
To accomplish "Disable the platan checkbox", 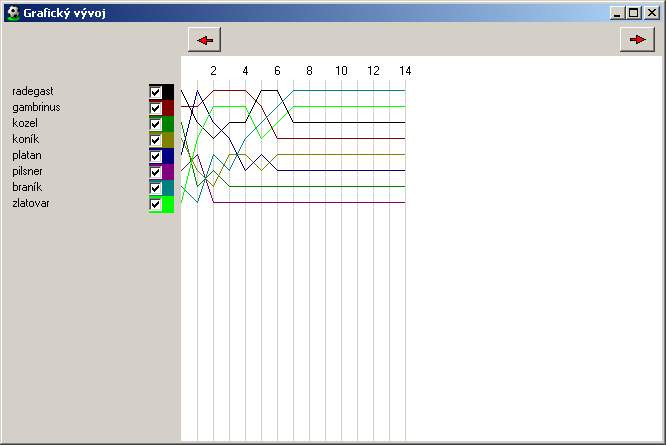I will tap(155, 156).
